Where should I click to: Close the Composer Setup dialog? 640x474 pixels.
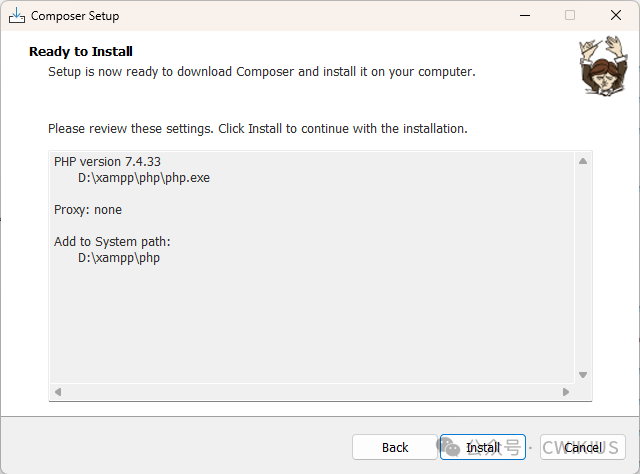pyautogui.click(x=615, y=15)
